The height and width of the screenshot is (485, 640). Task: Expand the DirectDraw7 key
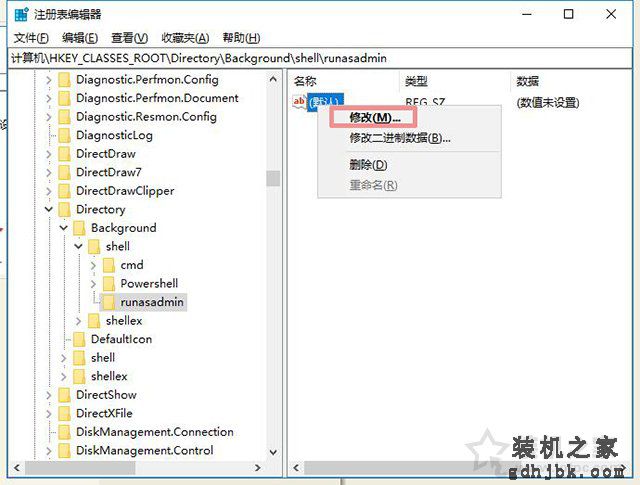[49, 172]
